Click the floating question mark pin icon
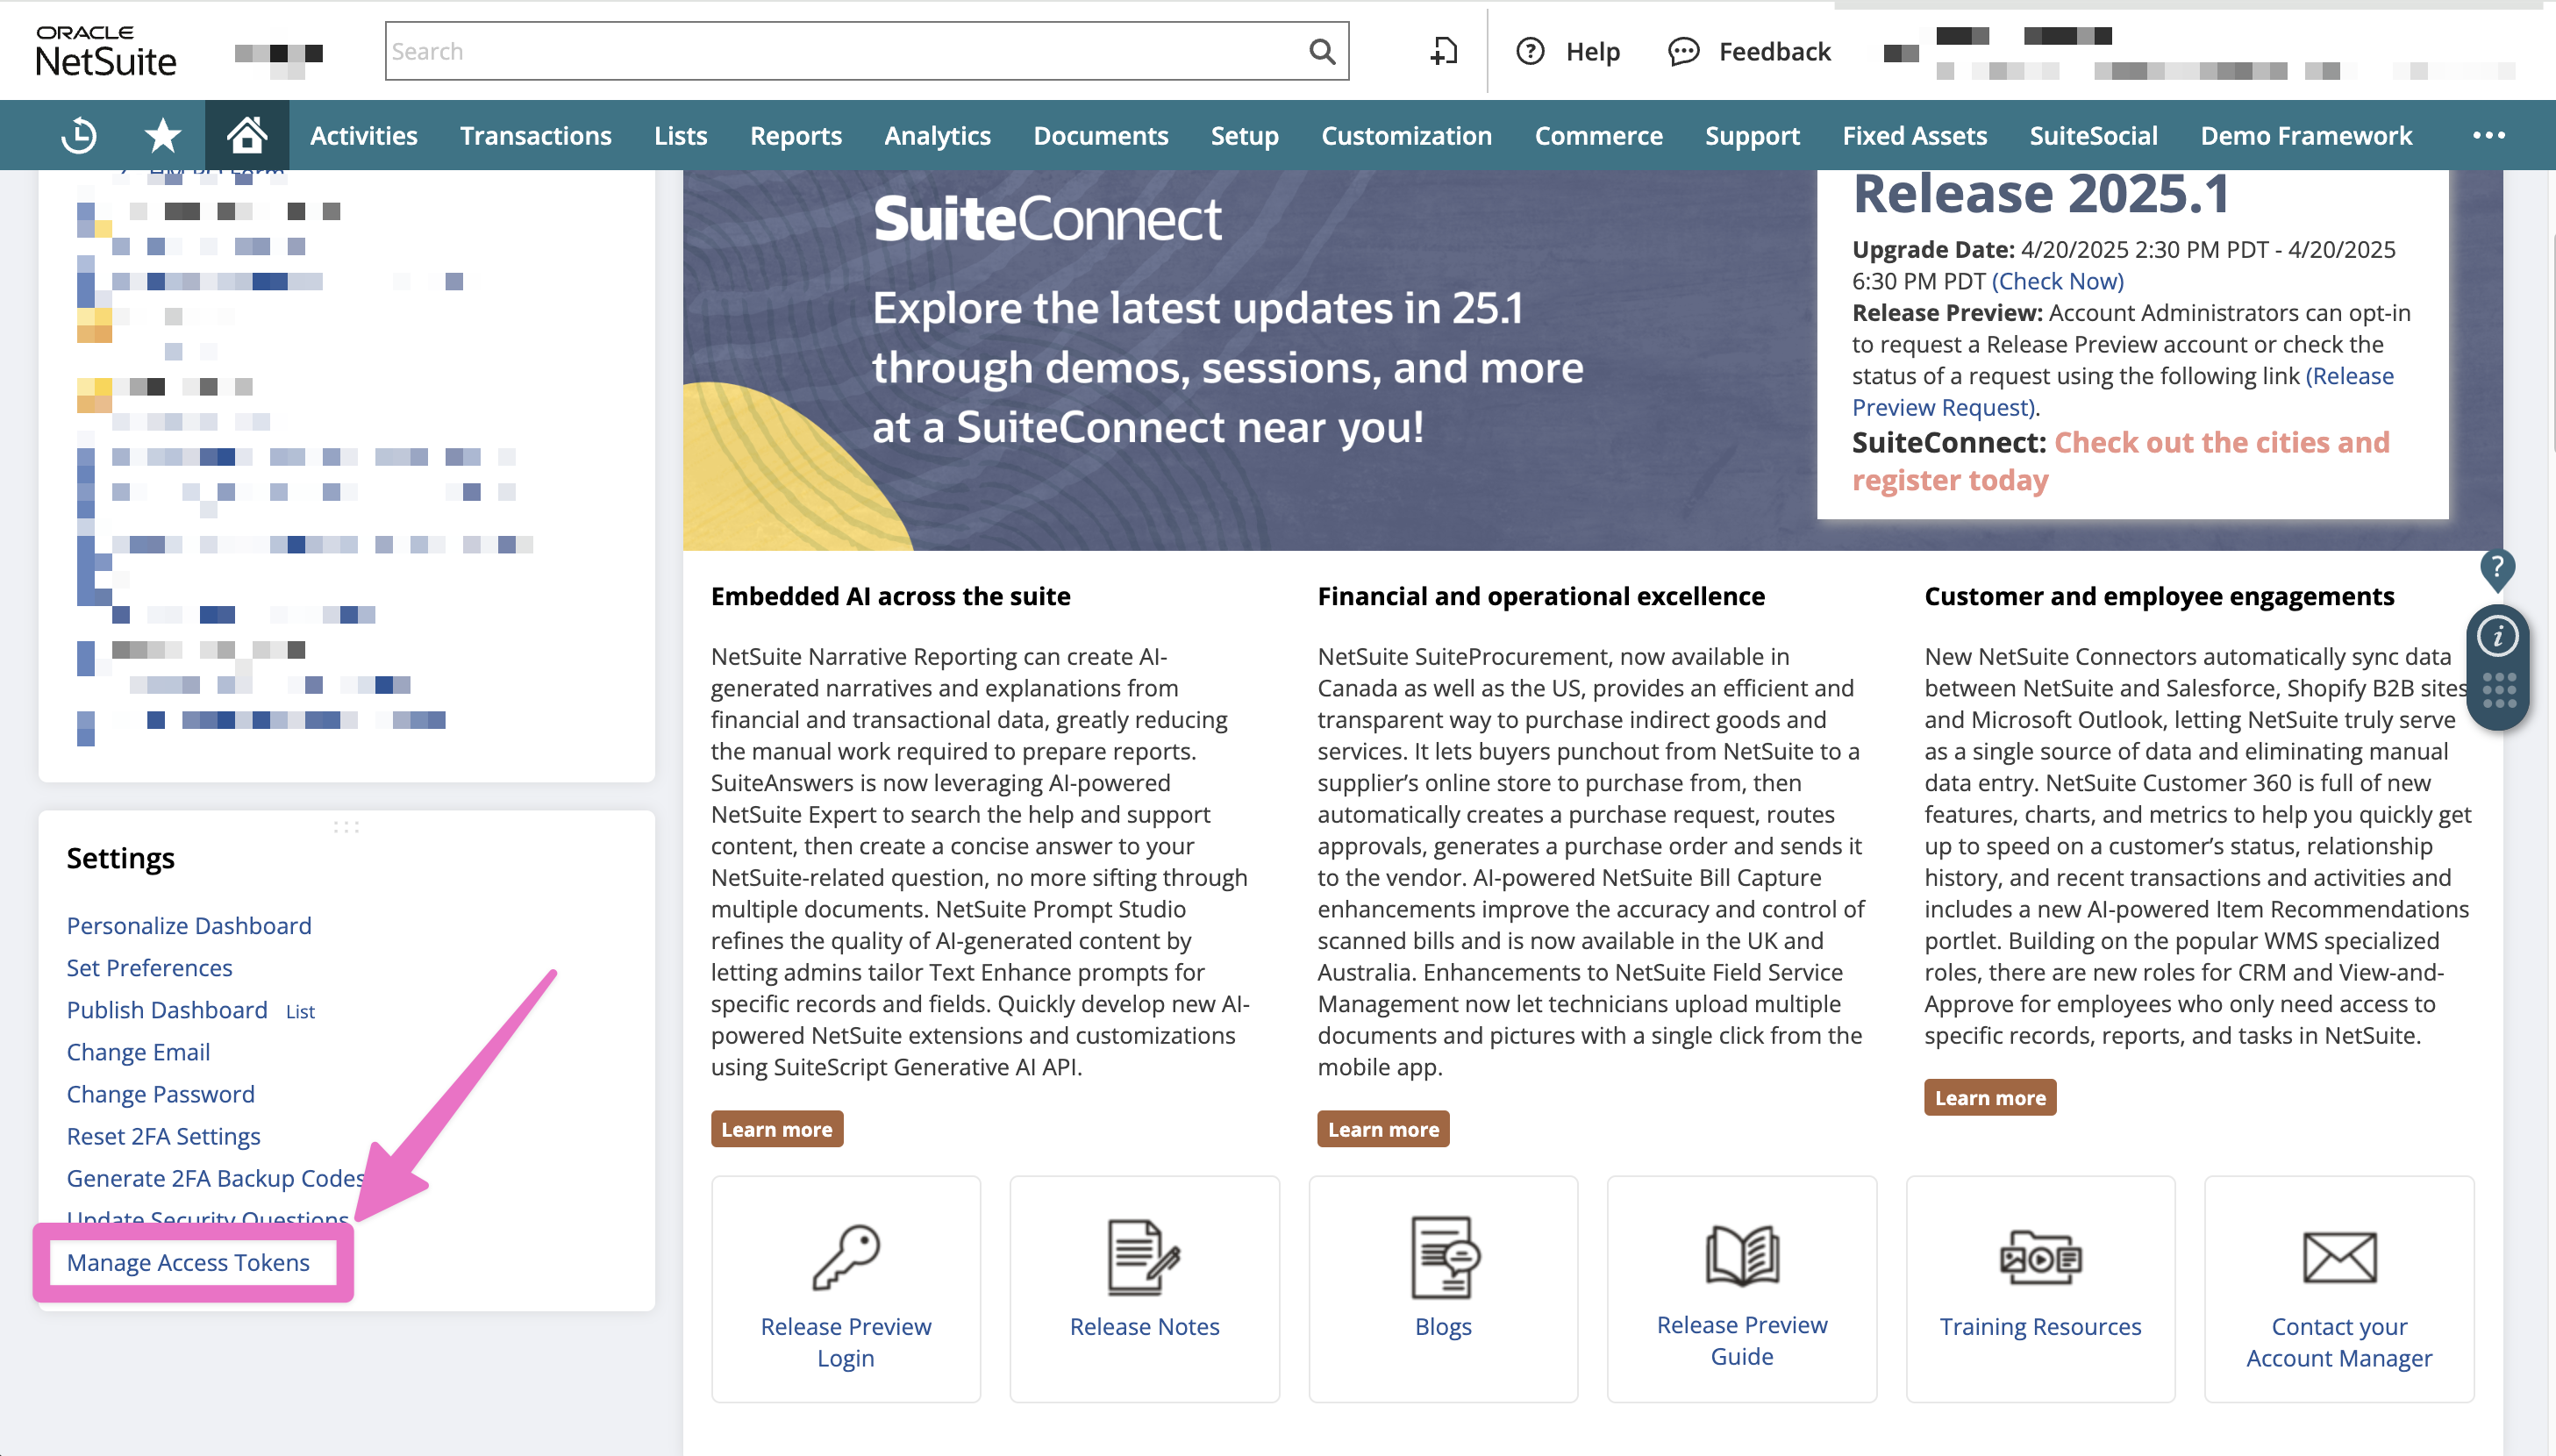Screen dimensions: 2556x1456 point(2497,569)
